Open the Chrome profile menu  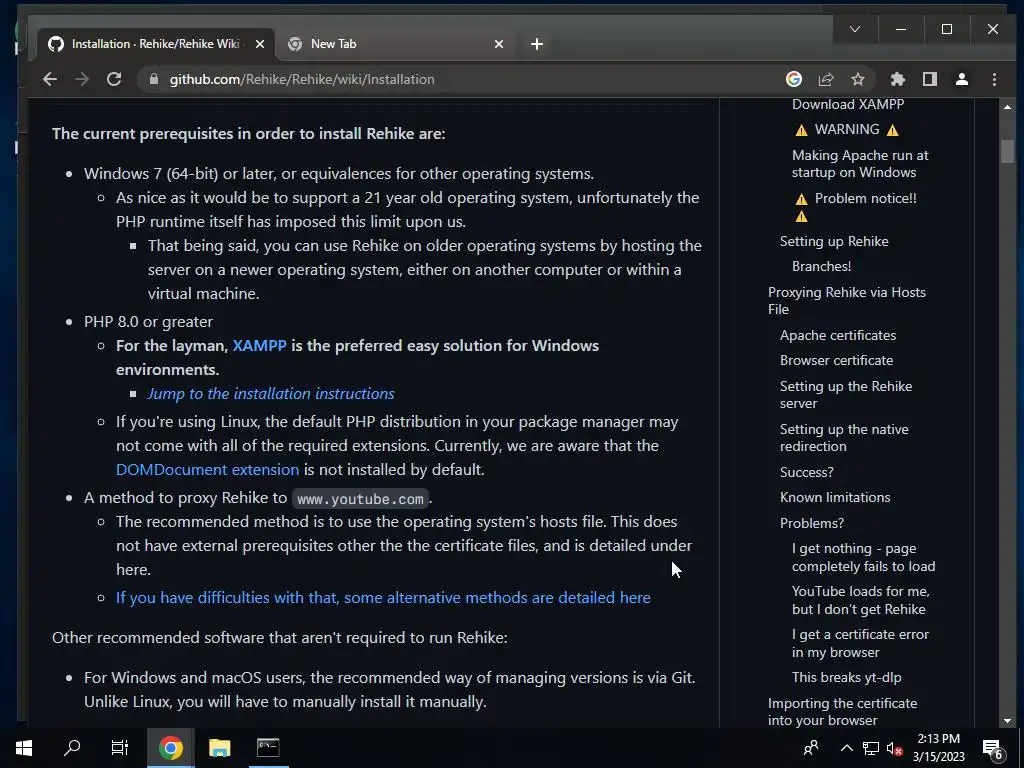coord(962,80)
